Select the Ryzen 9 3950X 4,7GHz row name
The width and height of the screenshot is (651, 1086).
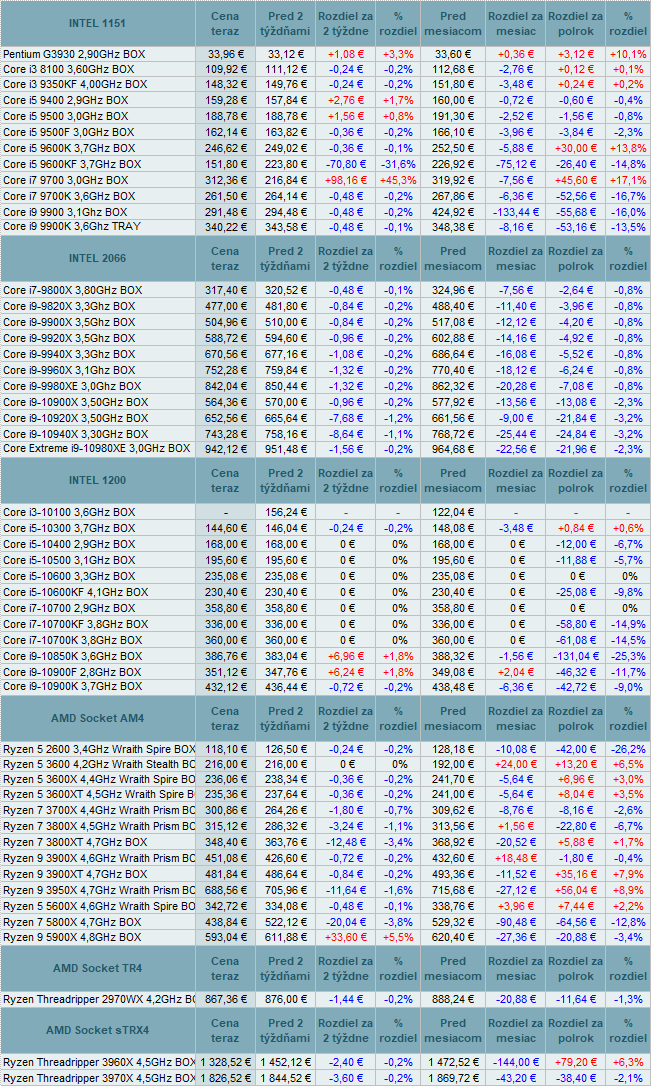(99, 891)
